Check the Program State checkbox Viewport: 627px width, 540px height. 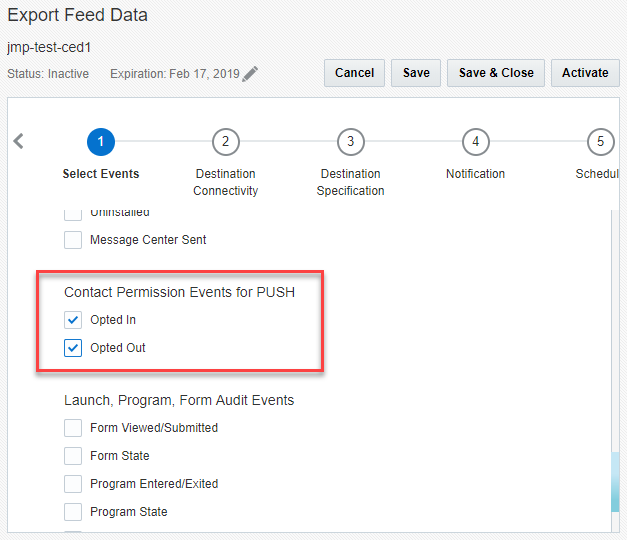73,512
